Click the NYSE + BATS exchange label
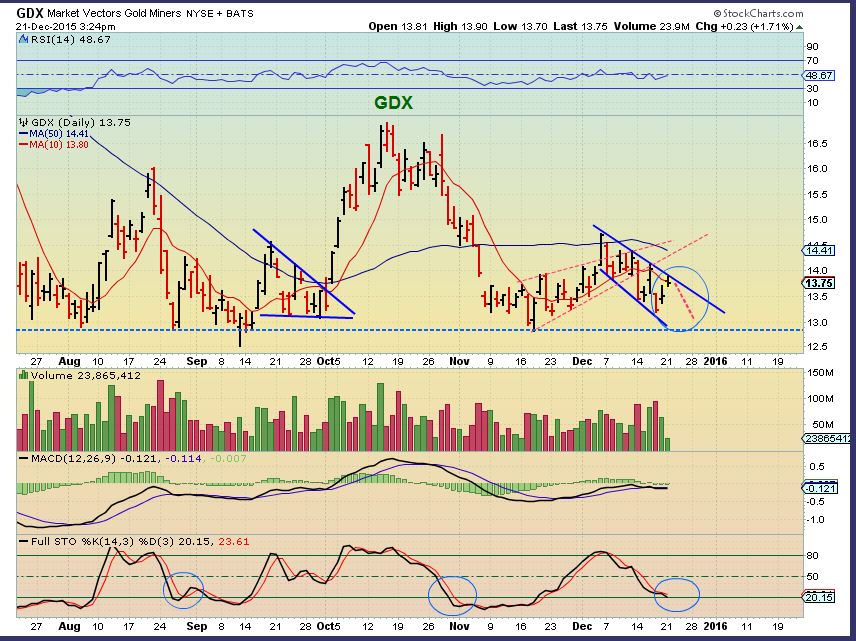Screen dimensions: 856x641 (x=220, y=14)
